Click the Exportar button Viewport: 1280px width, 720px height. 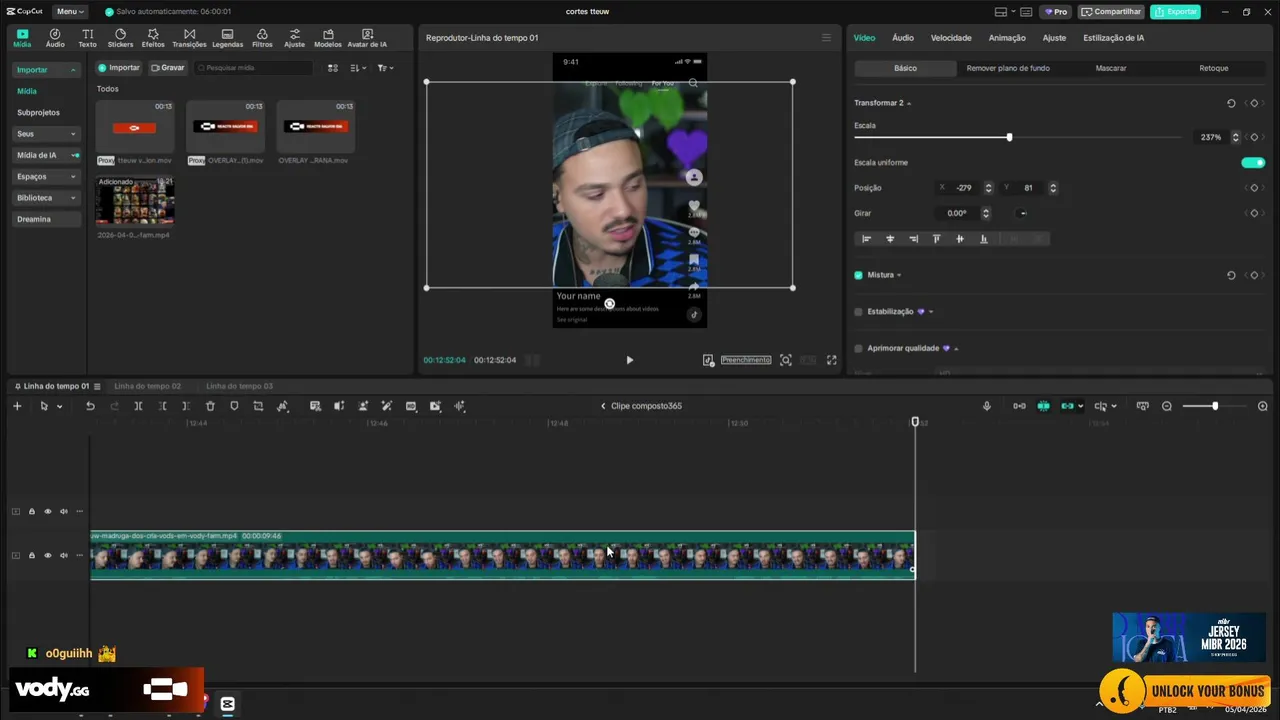coord(1175,12)
